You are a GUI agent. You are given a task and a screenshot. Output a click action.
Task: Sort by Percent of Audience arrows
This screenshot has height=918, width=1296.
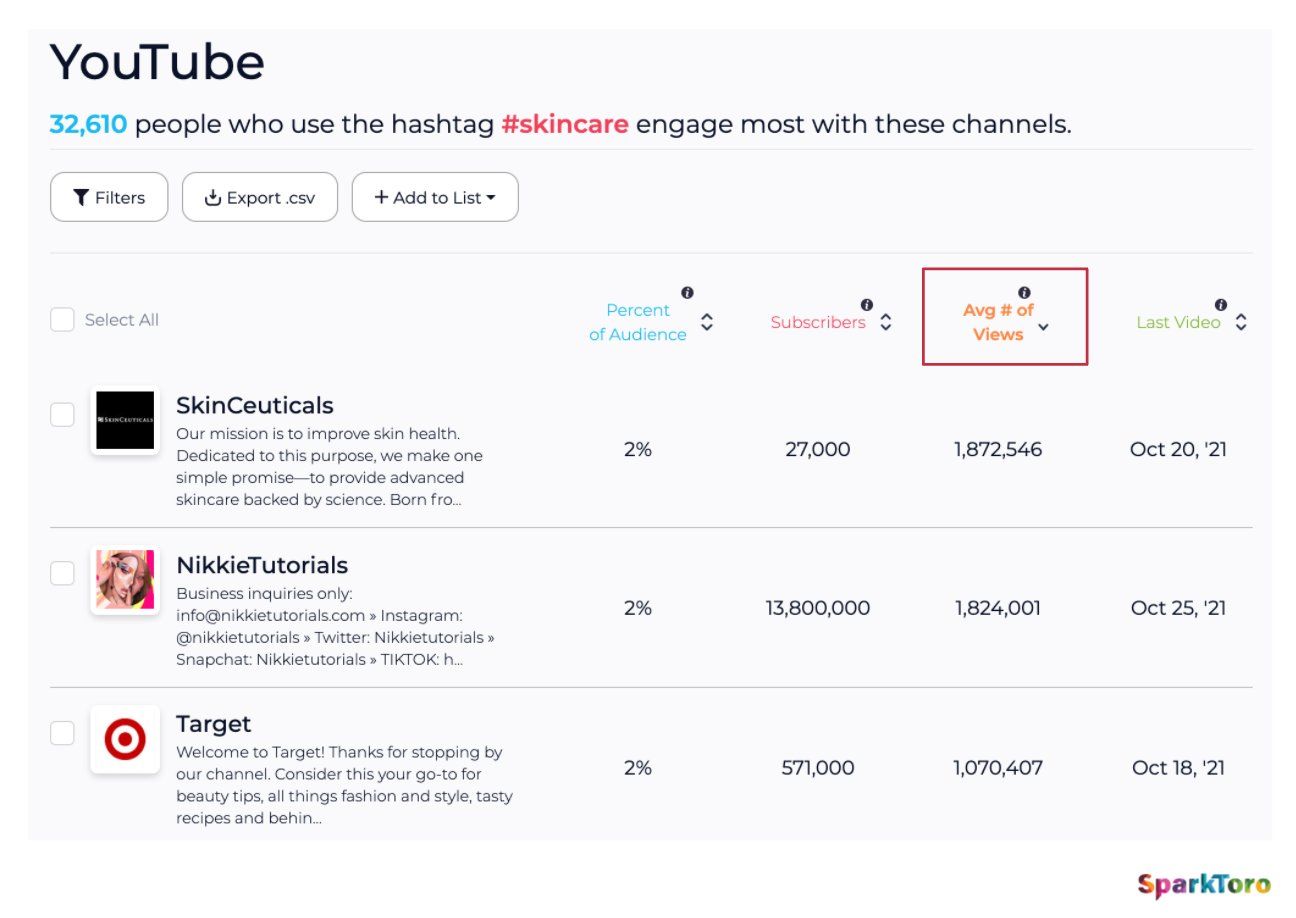[x=707, y=322]
